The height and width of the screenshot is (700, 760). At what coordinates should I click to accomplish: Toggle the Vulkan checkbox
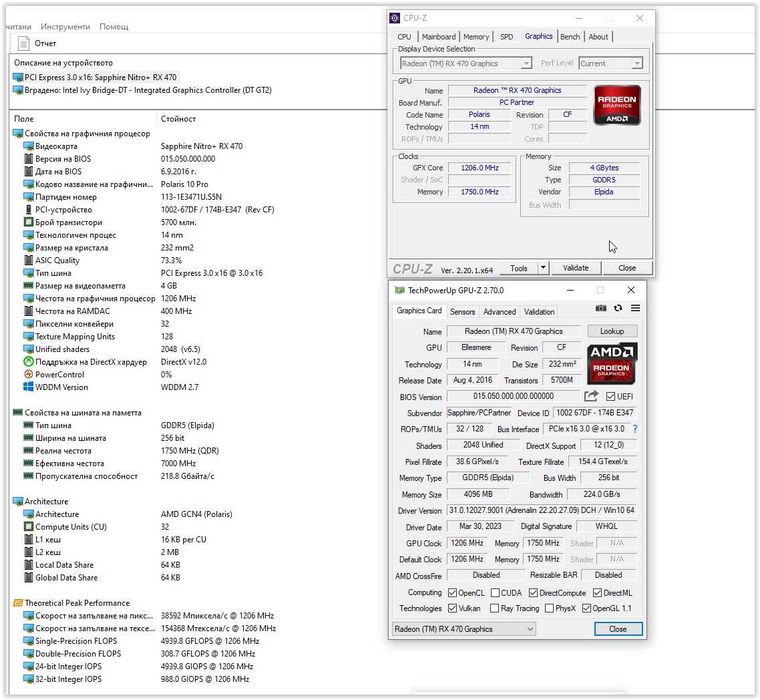(452, 608)
